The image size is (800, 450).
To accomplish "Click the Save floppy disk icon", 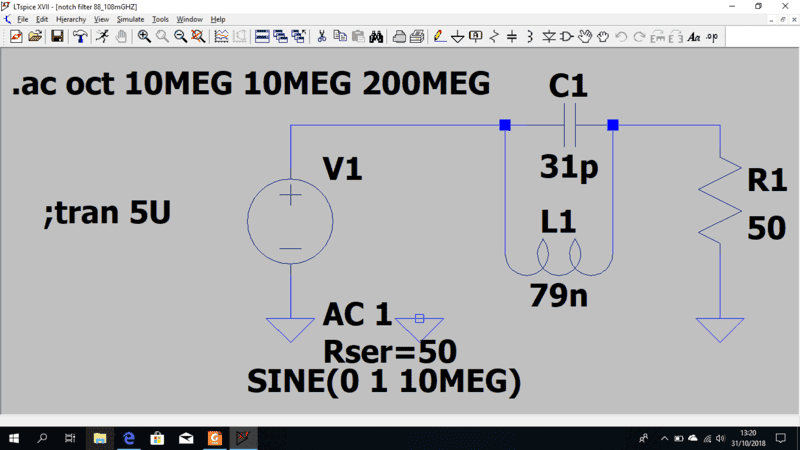I will tap(57, 37).
